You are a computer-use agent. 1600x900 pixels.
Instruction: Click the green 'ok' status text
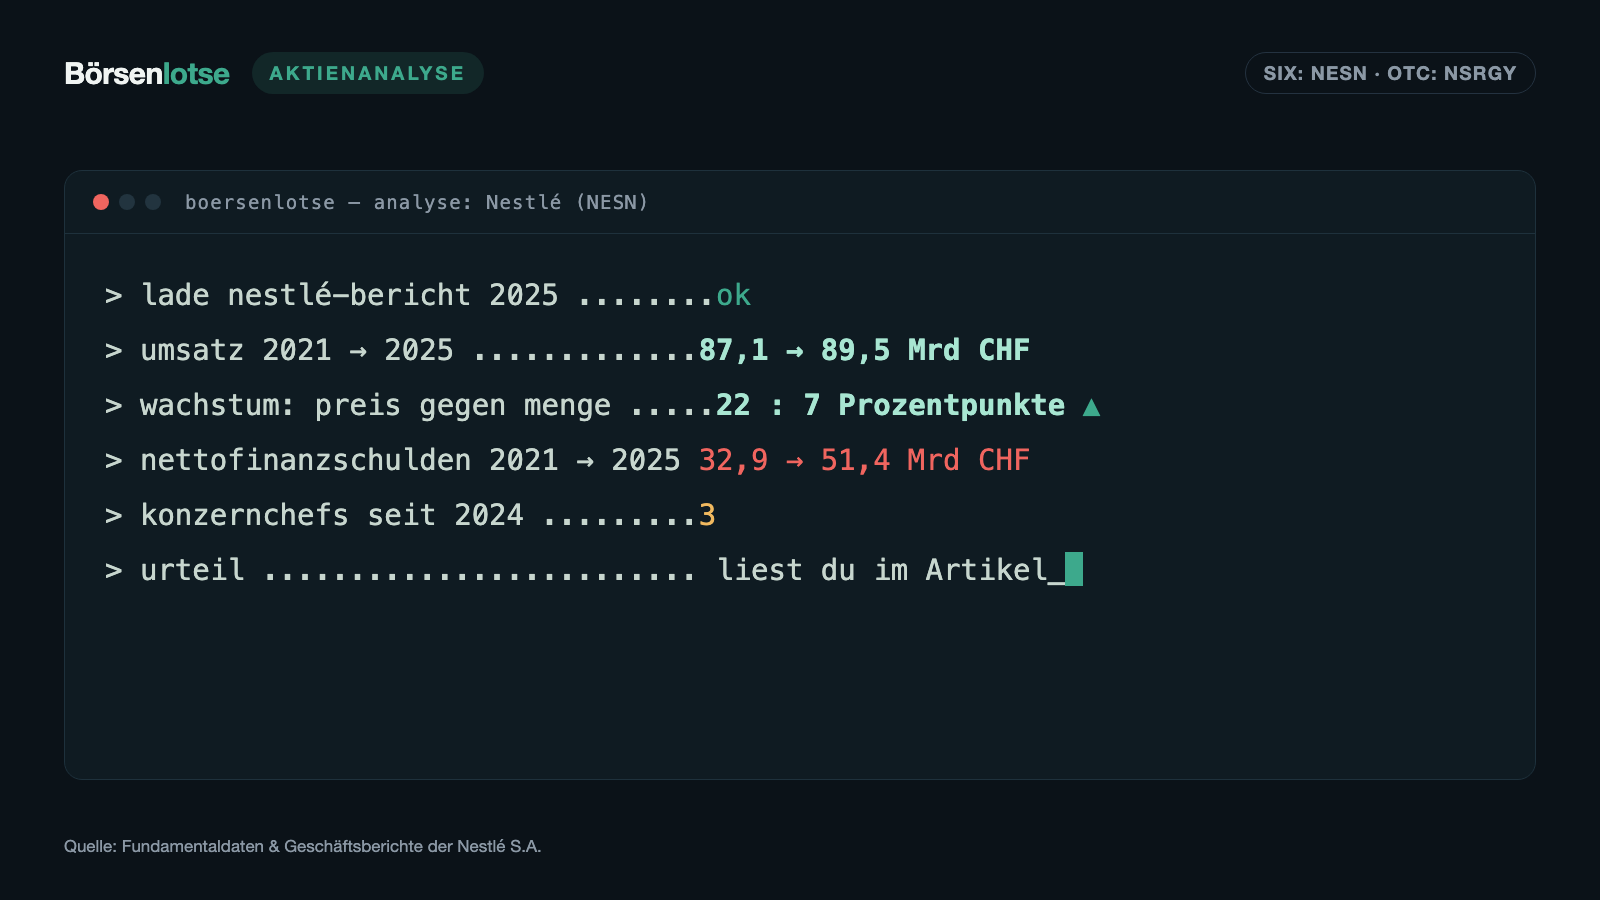point(733,295)
